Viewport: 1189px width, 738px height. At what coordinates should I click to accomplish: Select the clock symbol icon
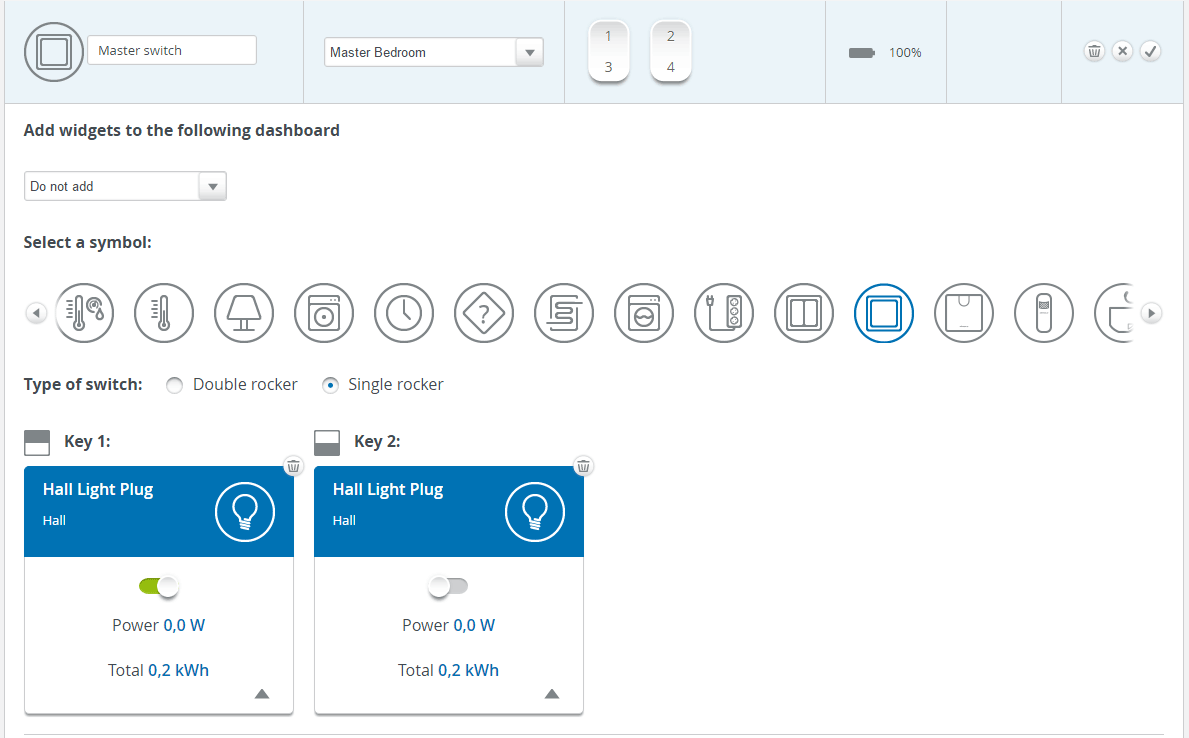click(x=404, y=313)
